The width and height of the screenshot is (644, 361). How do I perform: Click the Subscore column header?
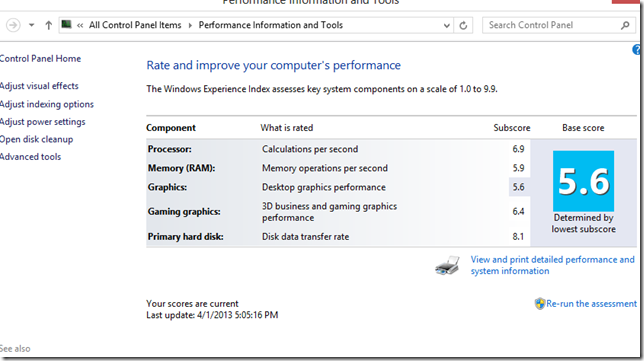[512, 128]
